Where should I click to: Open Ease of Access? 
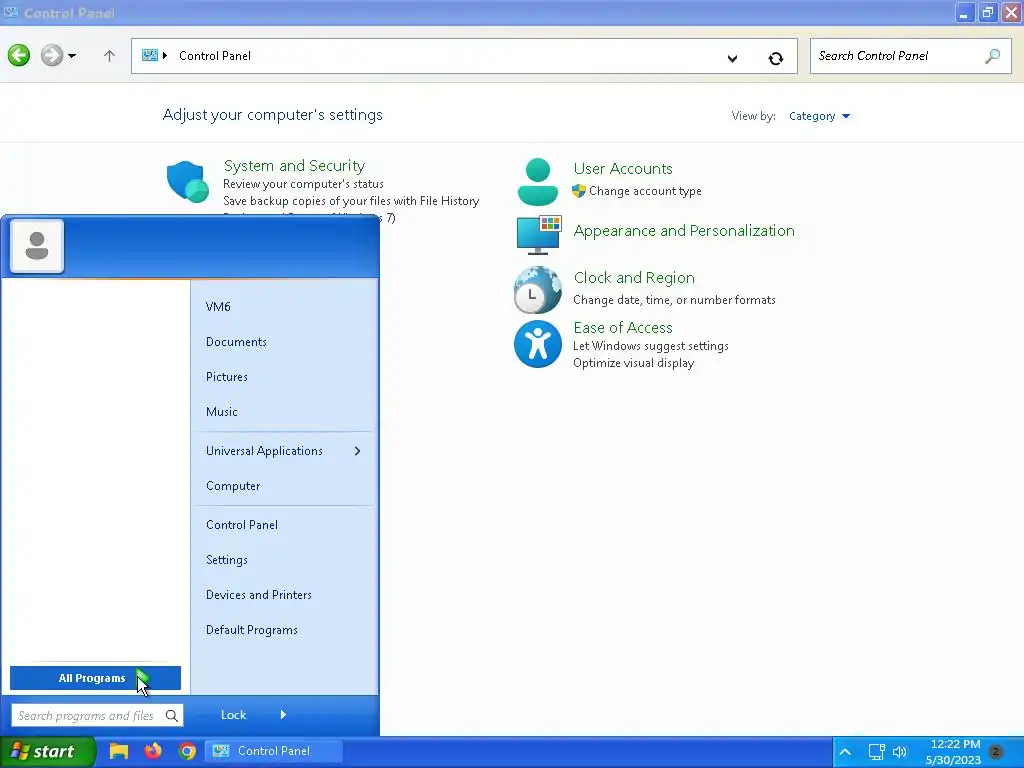point(623,327)
